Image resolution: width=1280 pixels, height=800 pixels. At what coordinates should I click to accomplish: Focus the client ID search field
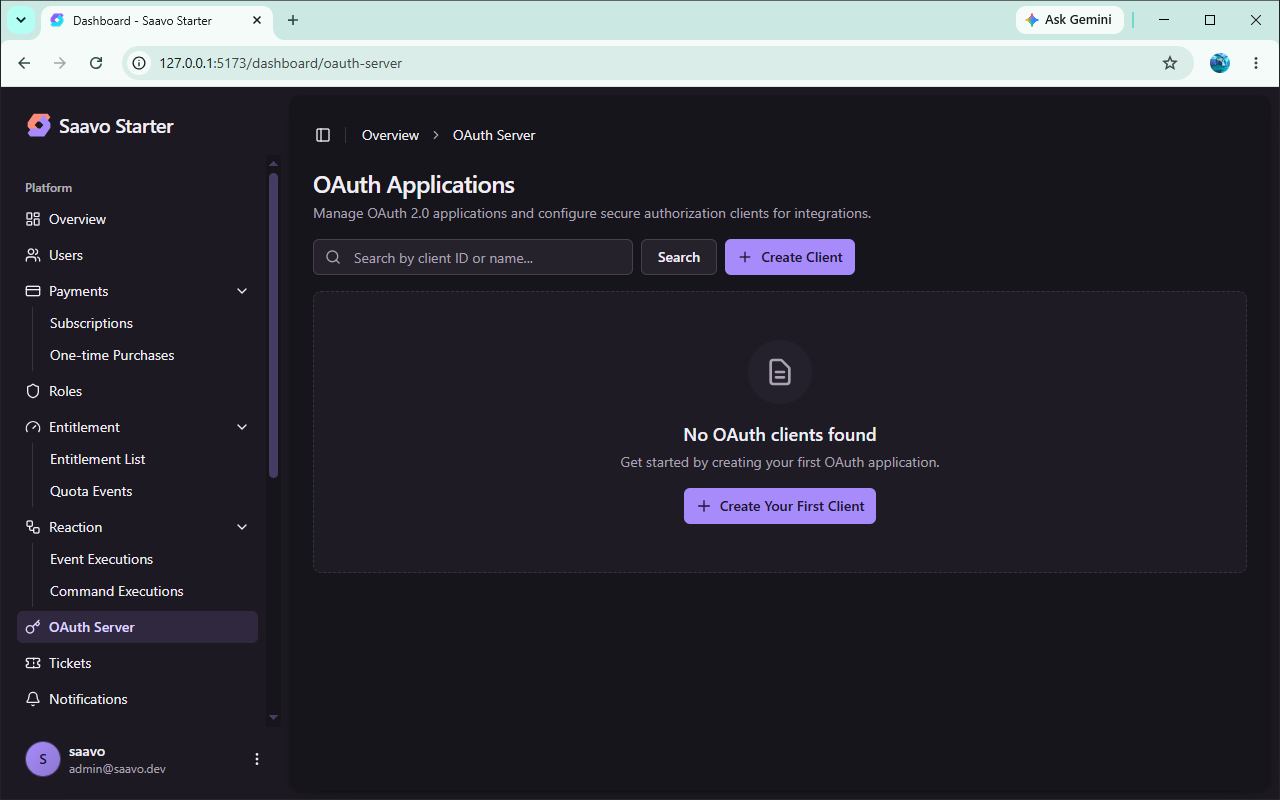(473, 257)
